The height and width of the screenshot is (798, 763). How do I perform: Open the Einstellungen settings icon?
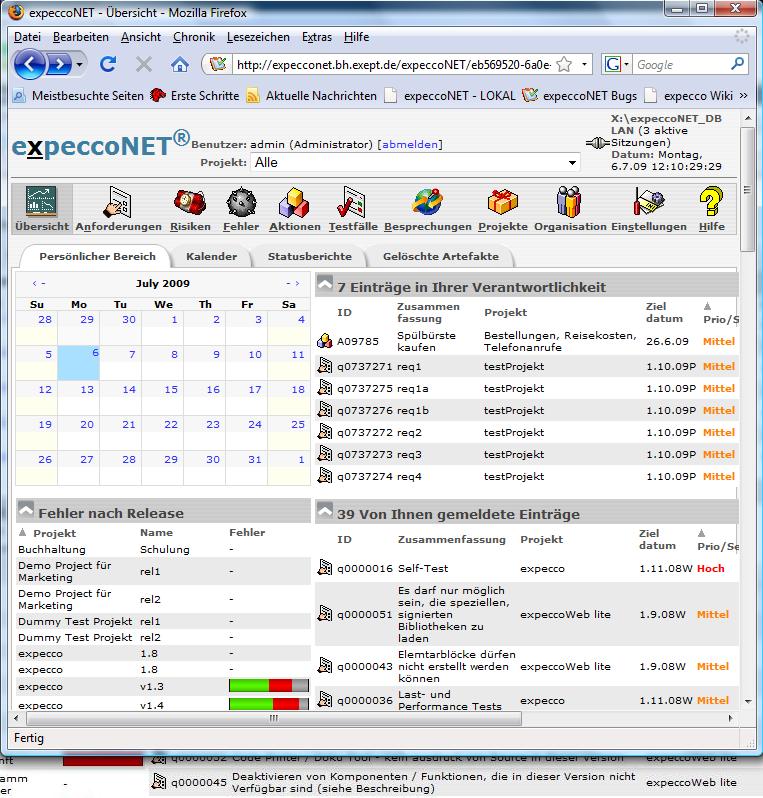click(x=648, y=204)
